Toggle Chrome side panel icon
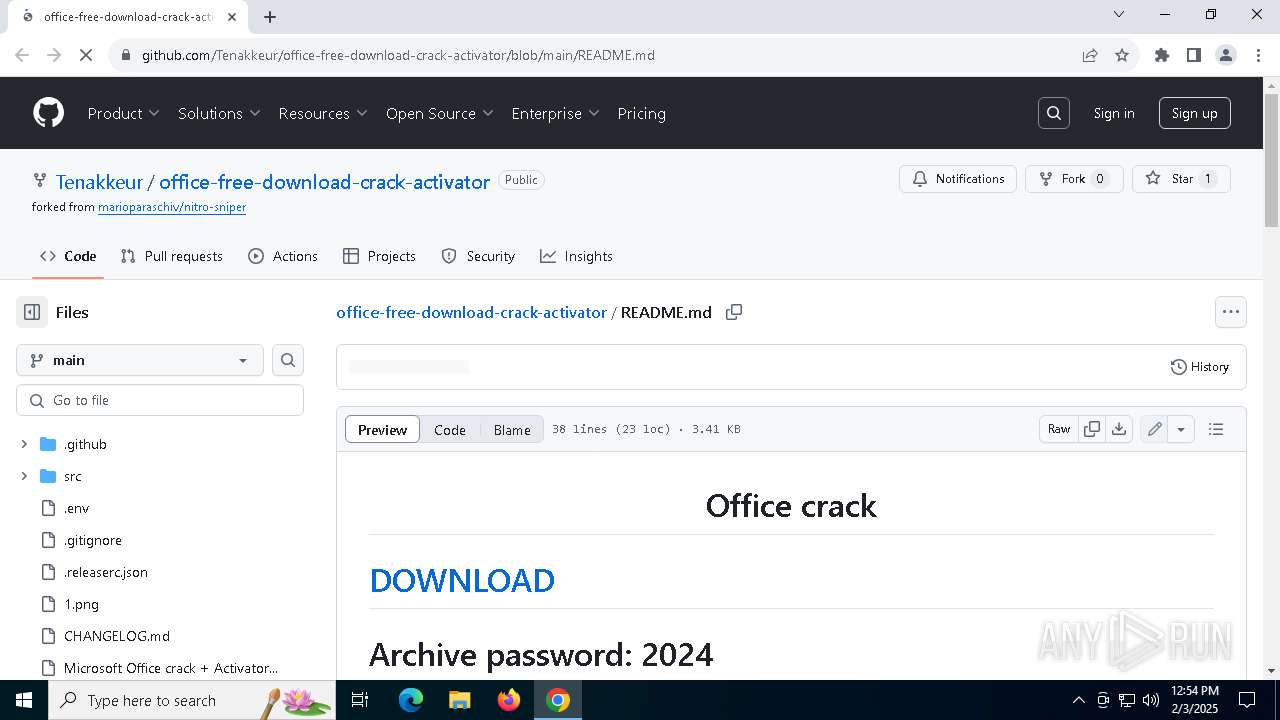 click(x=1194, y=55)
